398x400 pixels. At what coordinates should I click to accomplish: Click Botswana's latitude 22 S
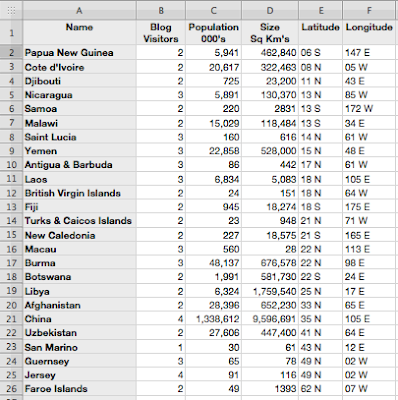click(320, 277)
